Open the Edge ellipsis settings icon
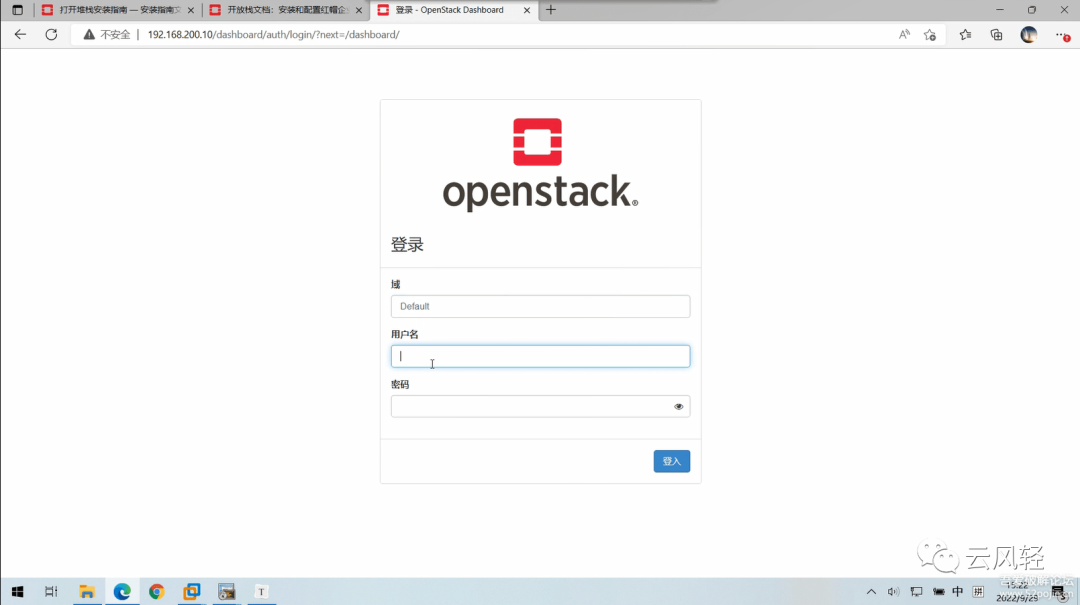 pos(1060,34)
